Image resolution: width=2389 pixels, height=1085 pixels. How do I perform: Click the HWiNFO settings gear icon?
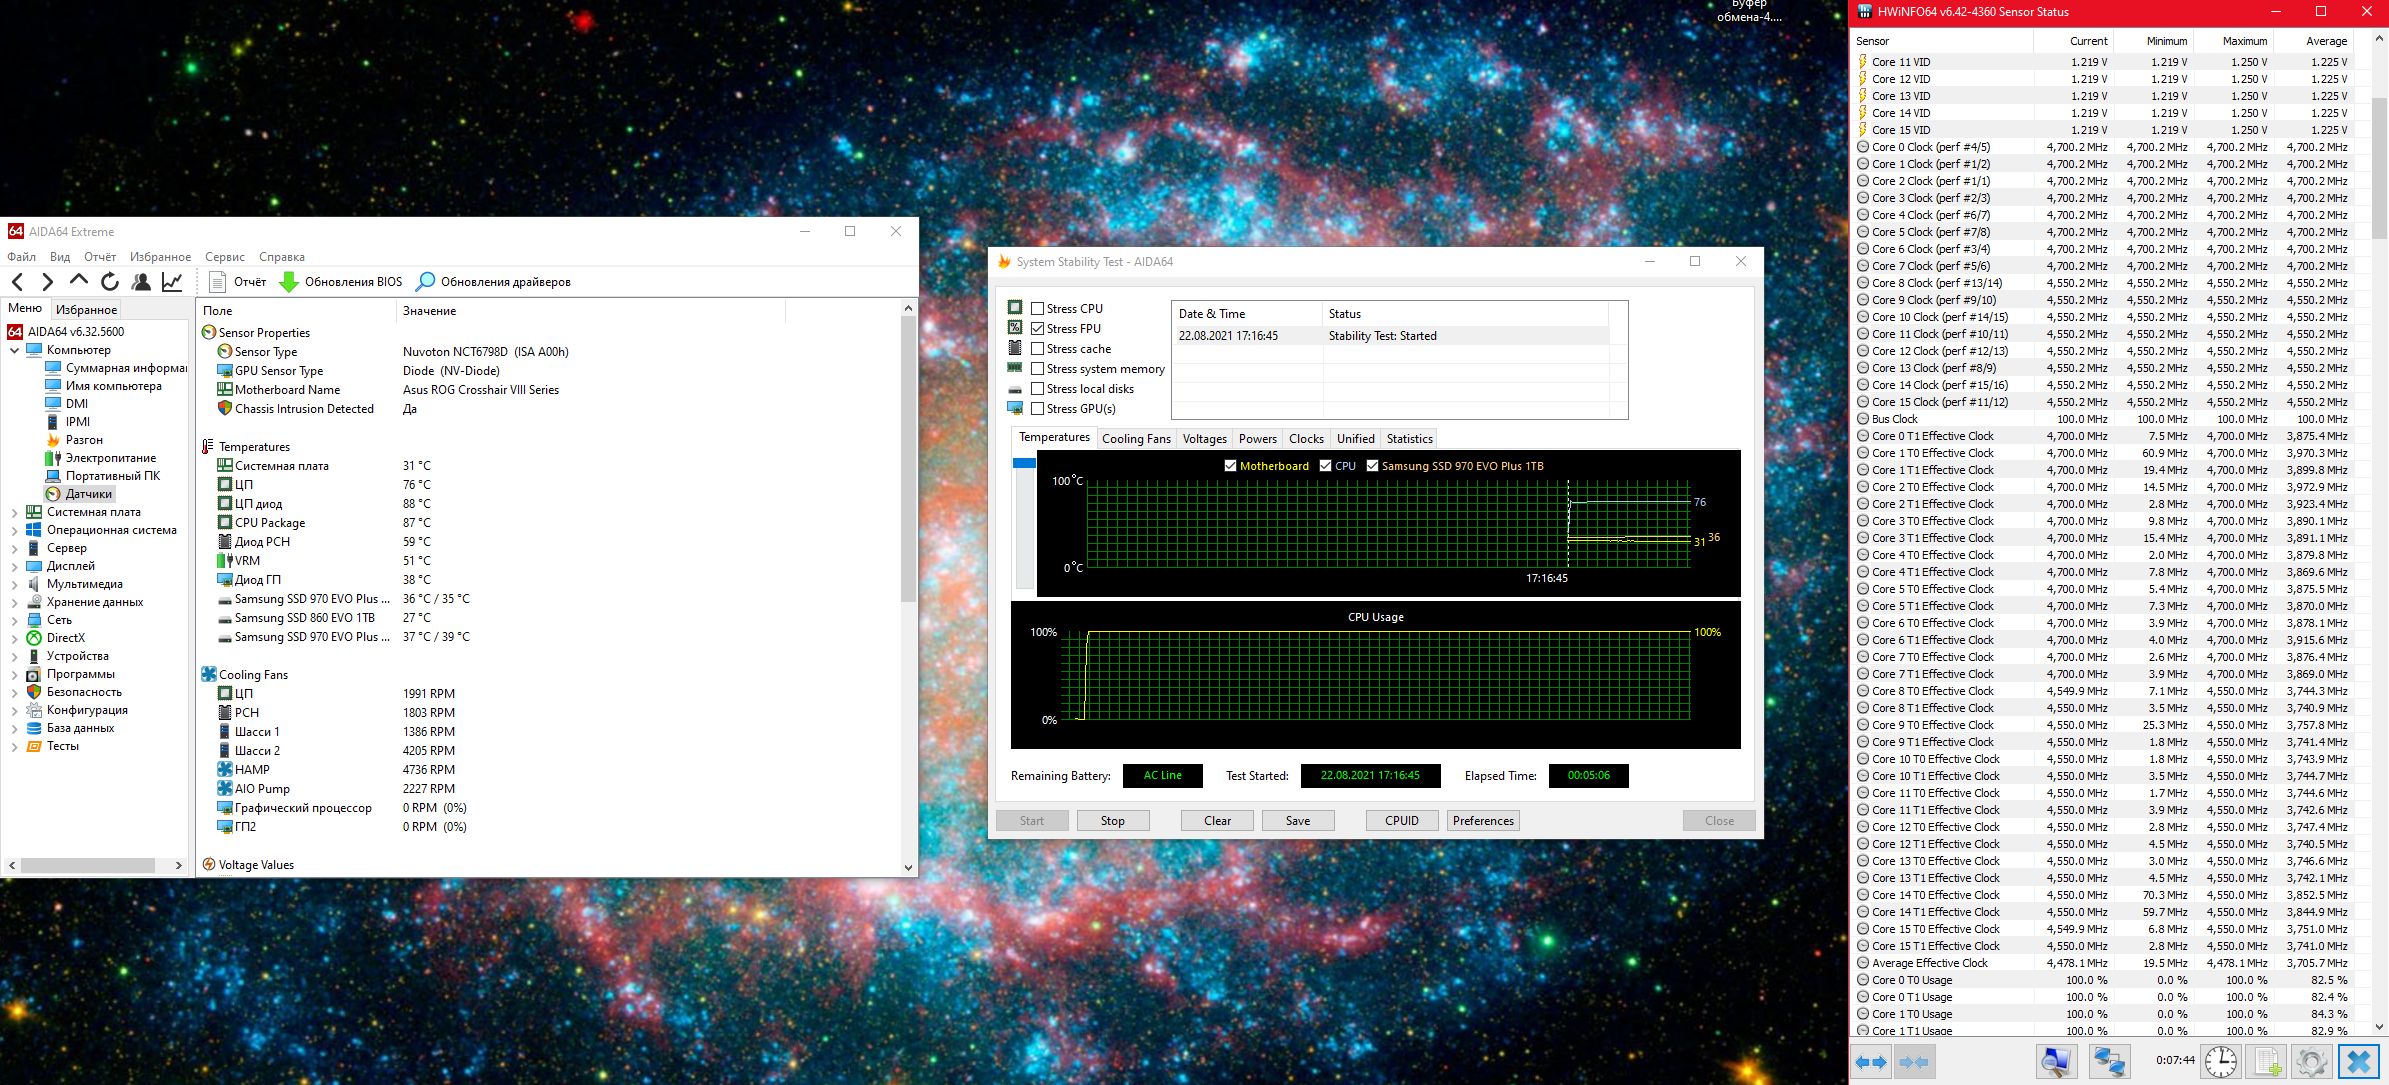click(x=2311, y=1061)
